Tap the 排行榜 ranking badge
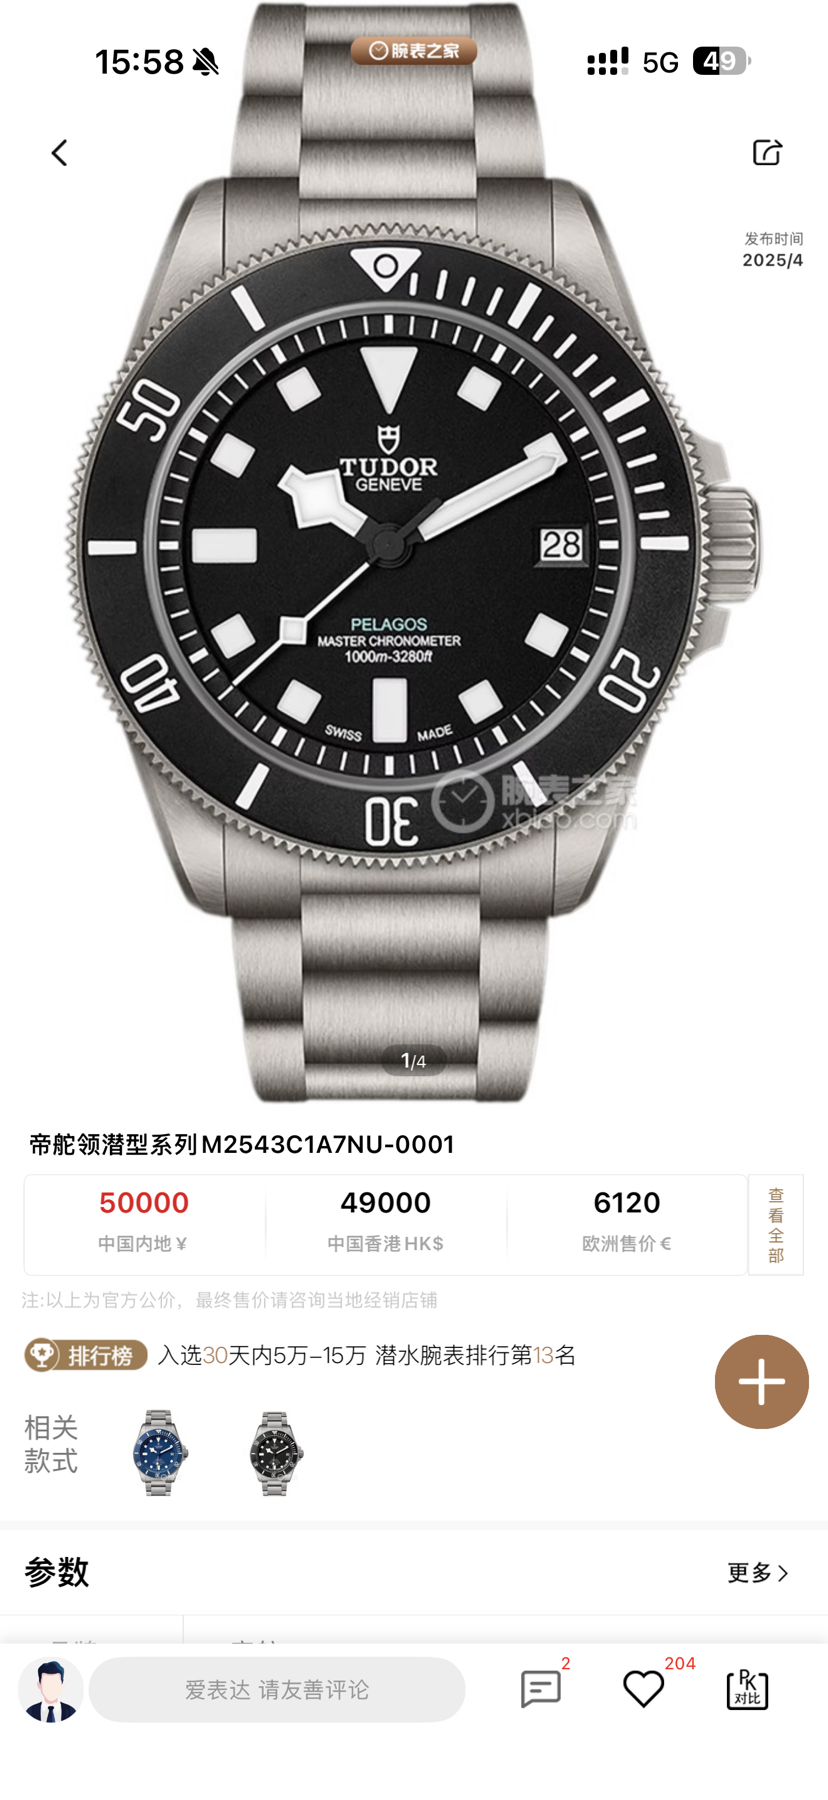Viewport: 828px width, 1800px height. 86,1355
